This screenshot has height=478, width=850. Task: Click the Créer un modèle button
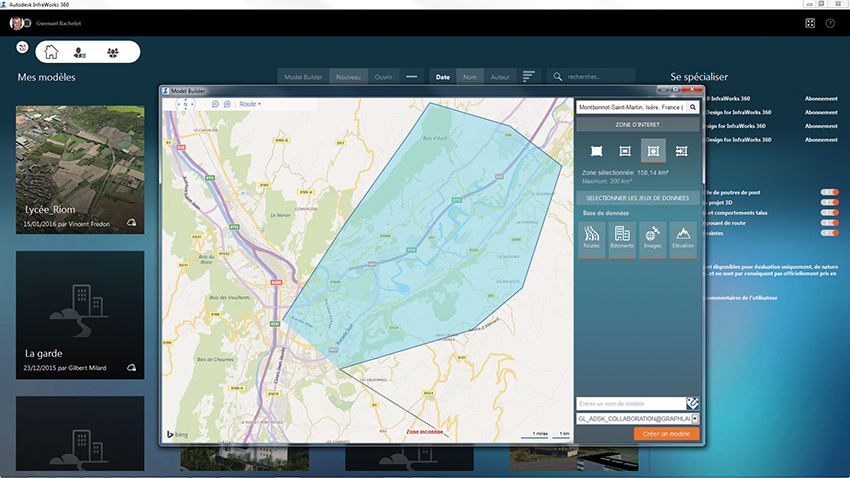pos(666,434)
